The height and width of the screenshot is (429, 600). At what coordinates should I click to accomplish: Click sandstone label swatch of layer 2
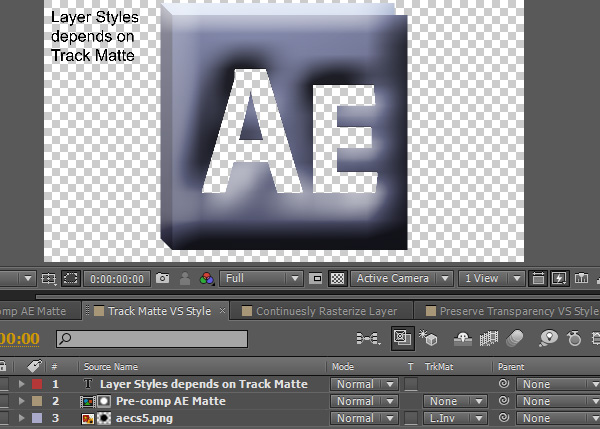tap(37, 401)
